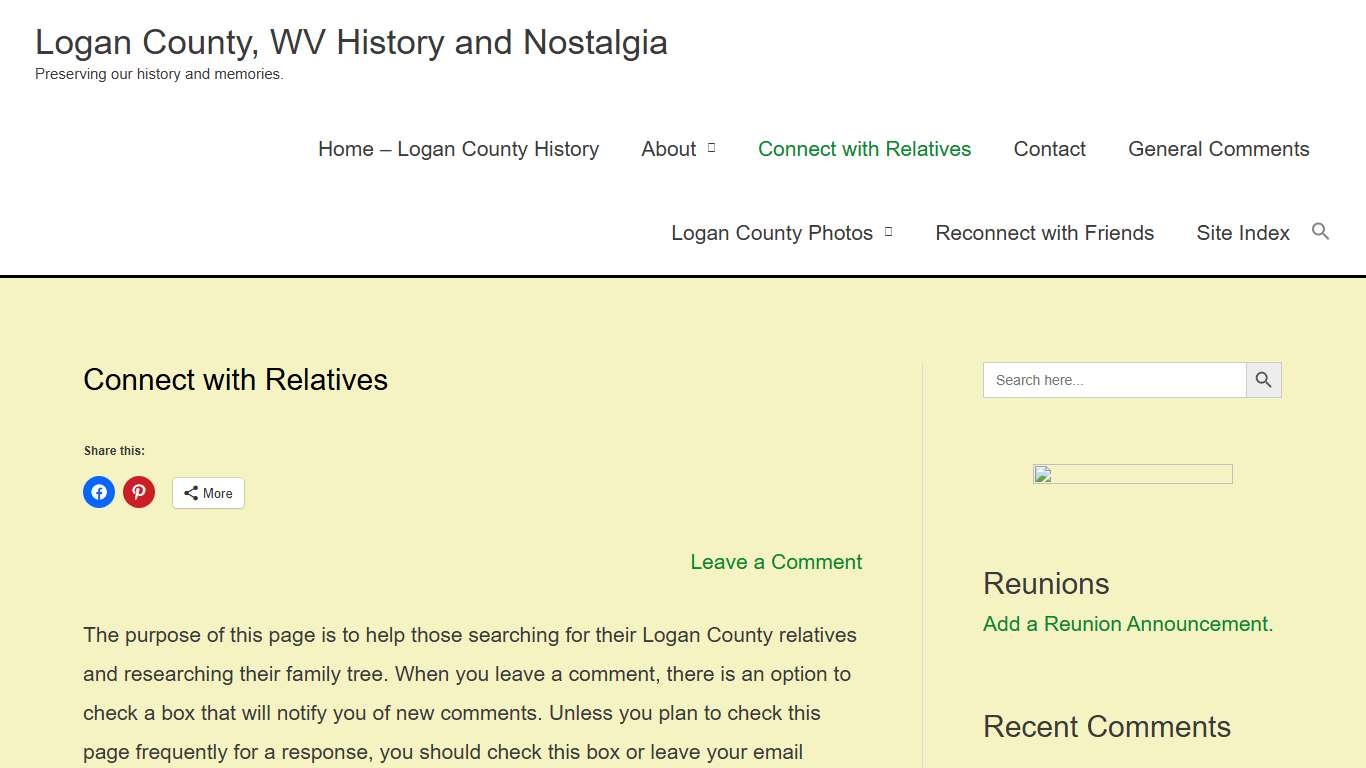Click the search magnifier icon in navigation
The image size is (1366, 768).
1320,232
